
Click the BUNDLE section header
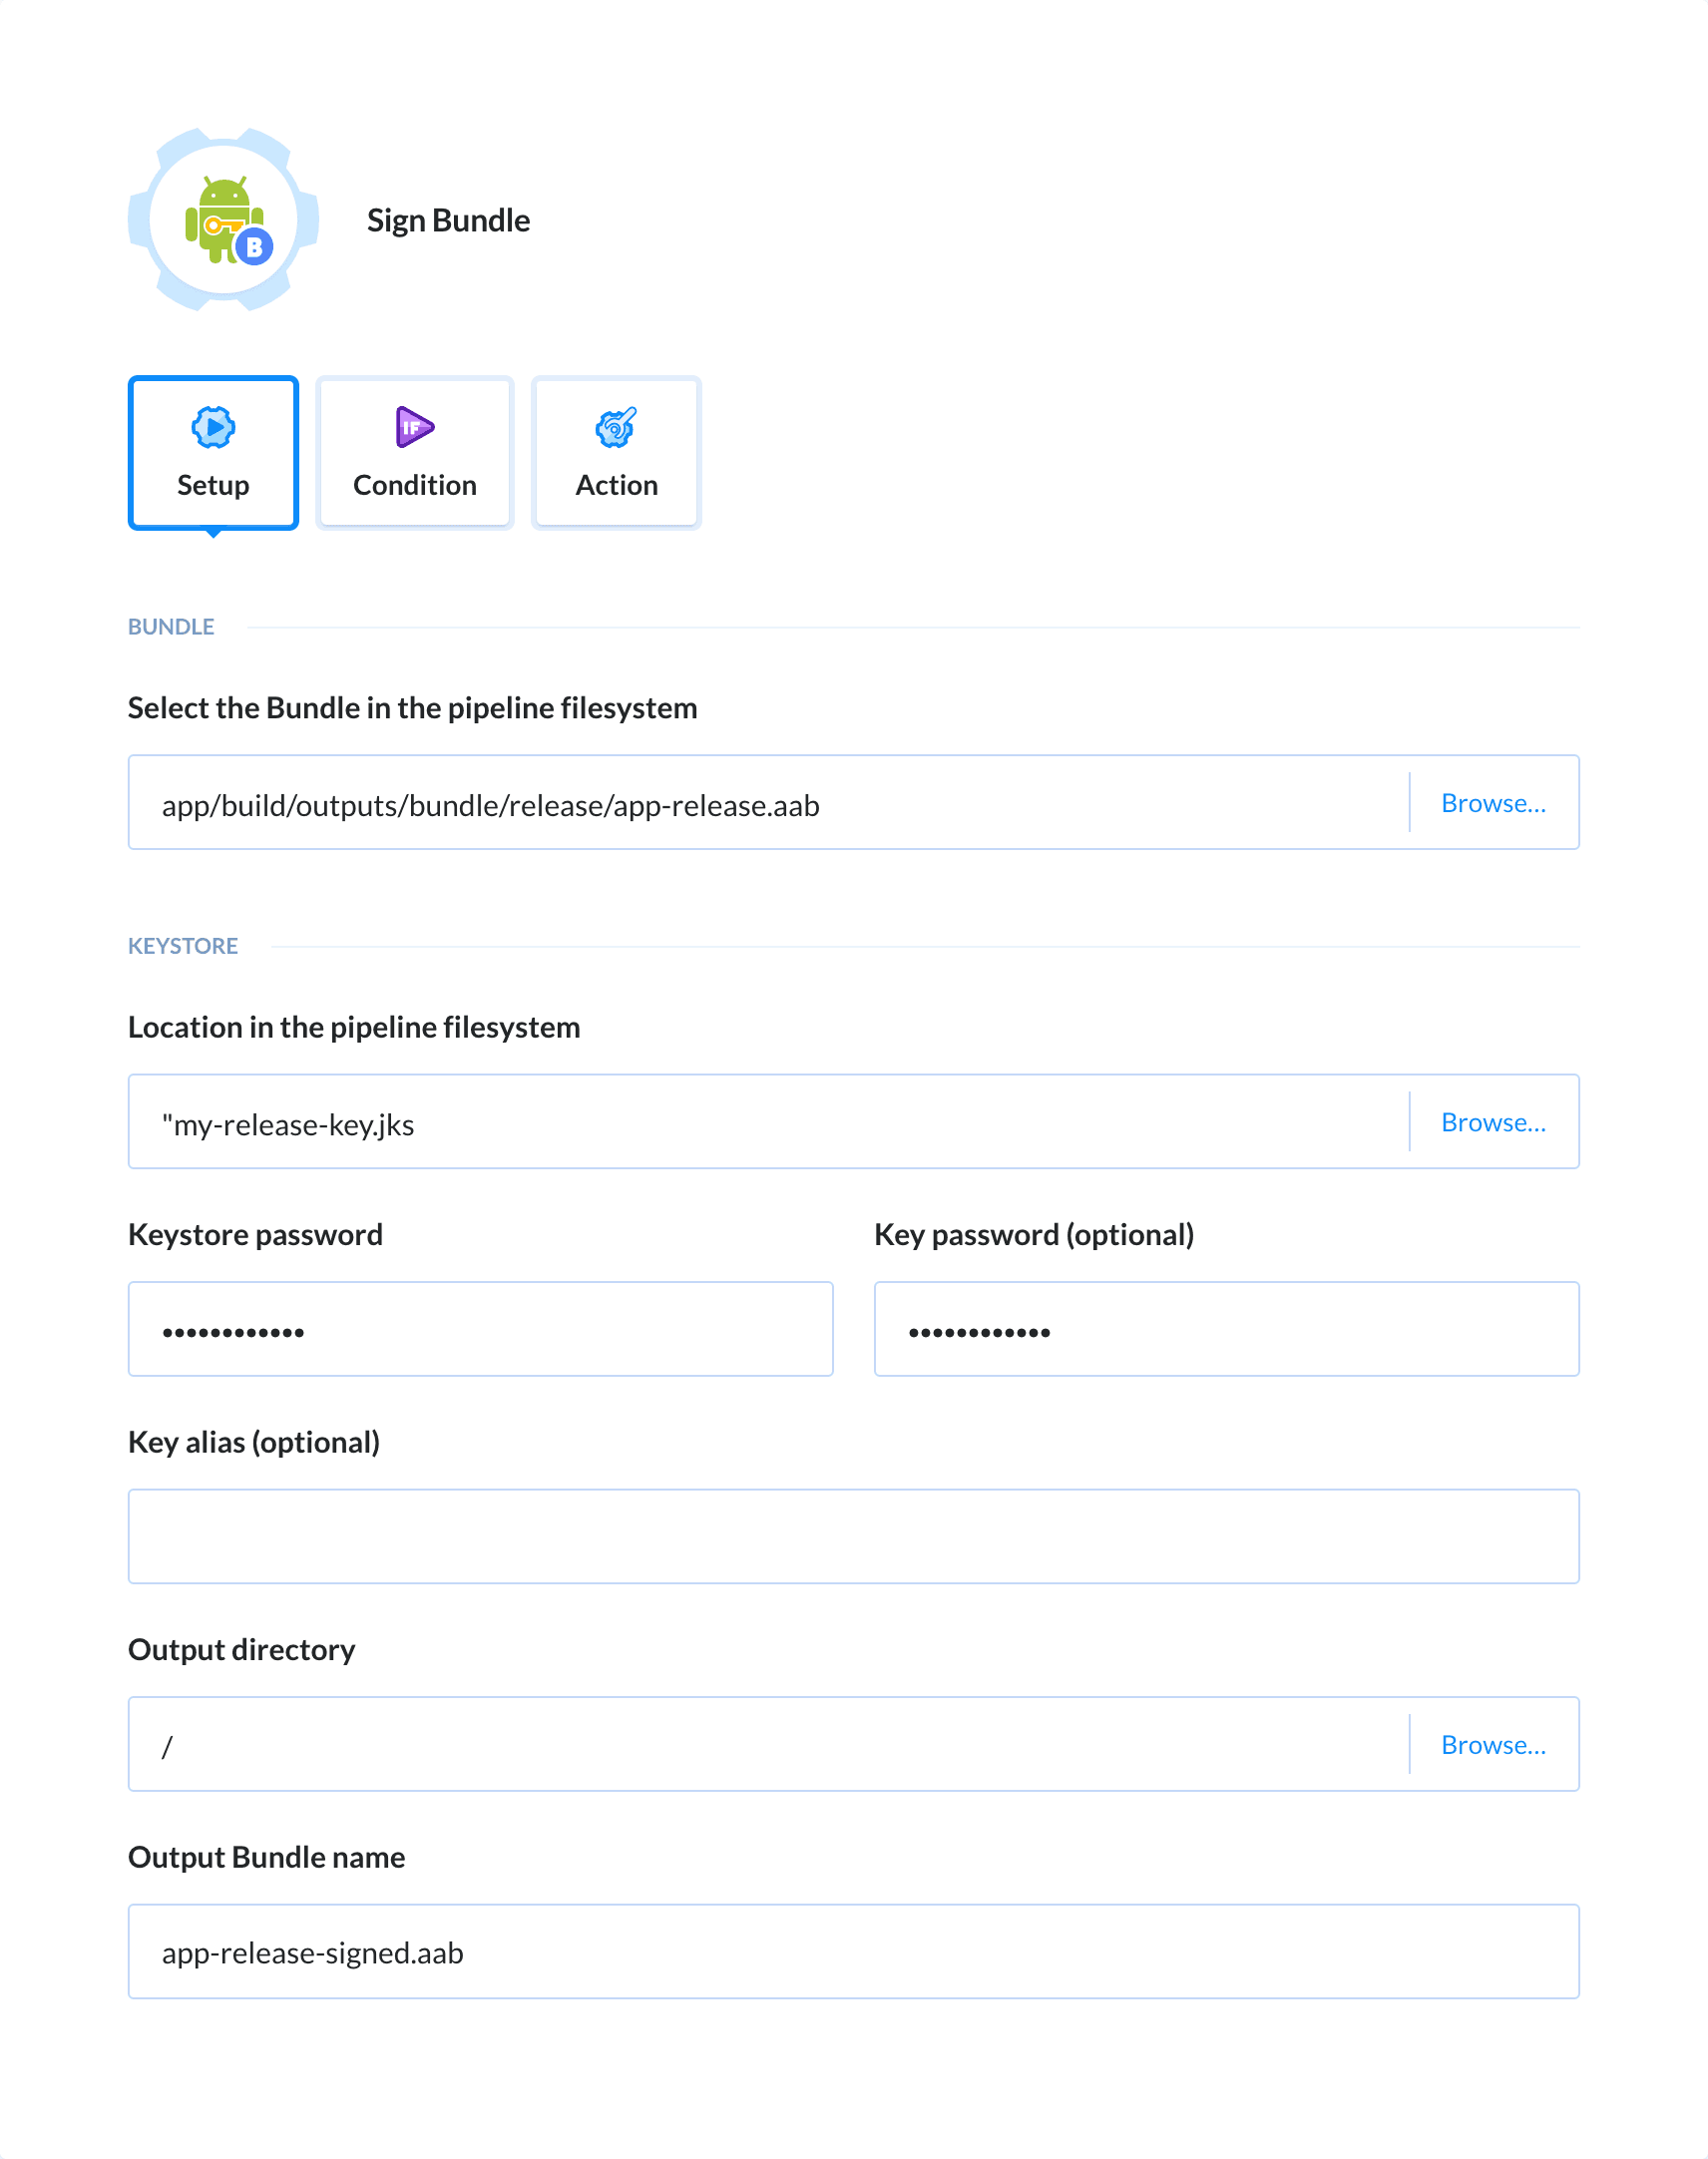171,626
